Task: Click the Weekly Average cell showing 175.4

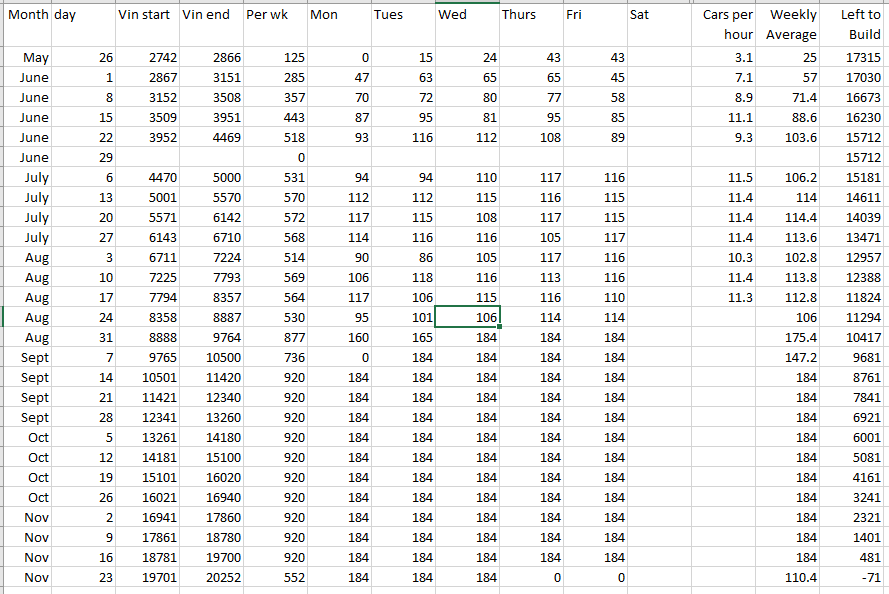Action: 790,338
